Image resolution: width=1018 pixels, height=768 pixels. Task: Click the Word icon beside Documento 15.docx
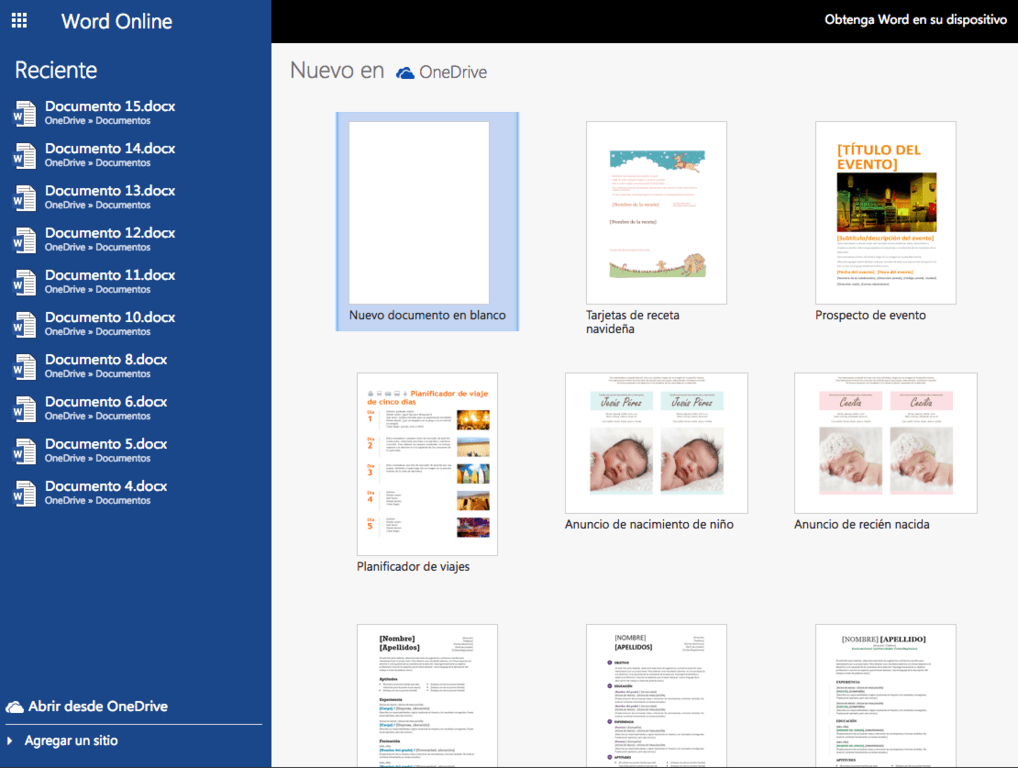23,113
